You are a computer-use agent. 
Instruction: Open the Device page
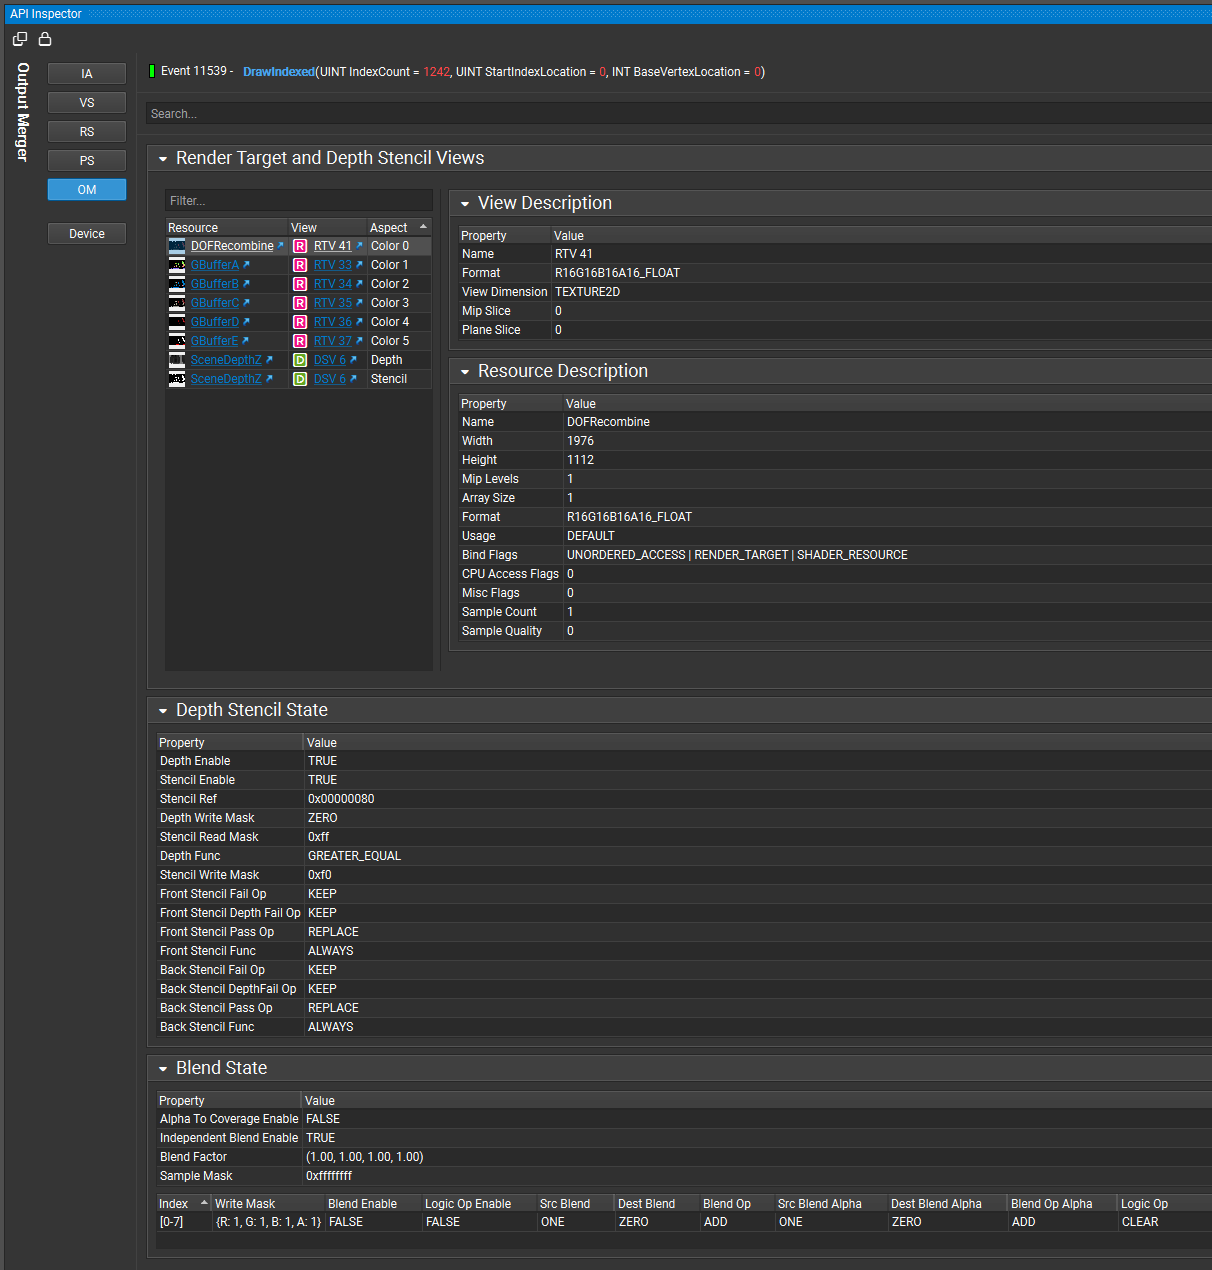(86, 233)
